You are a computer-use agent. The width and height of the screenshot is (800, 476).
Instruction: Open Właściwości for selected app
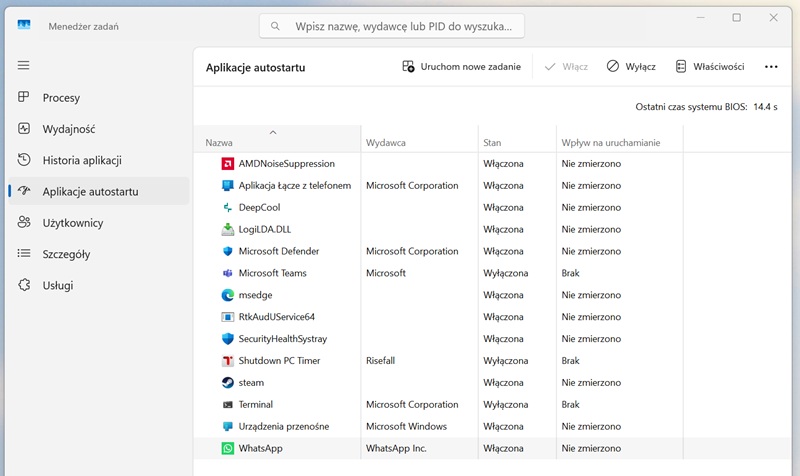pos(710,67)
